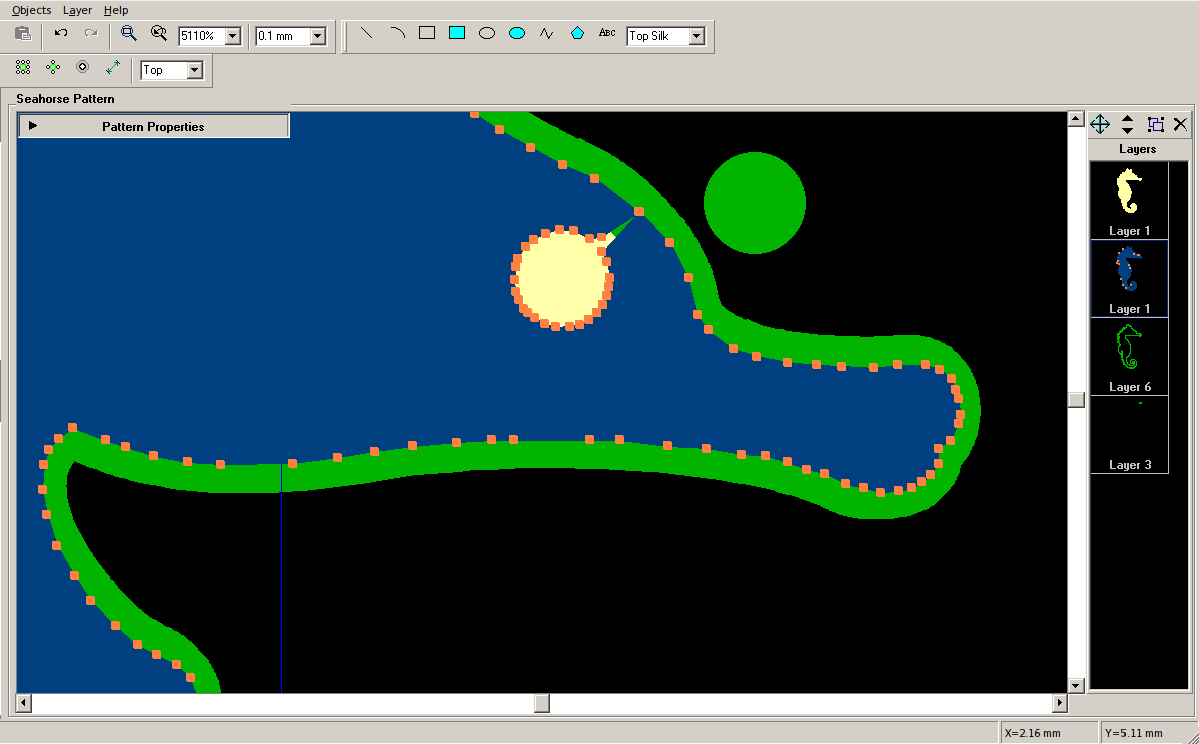Choose the filled cyan rectangle tool

457,33
